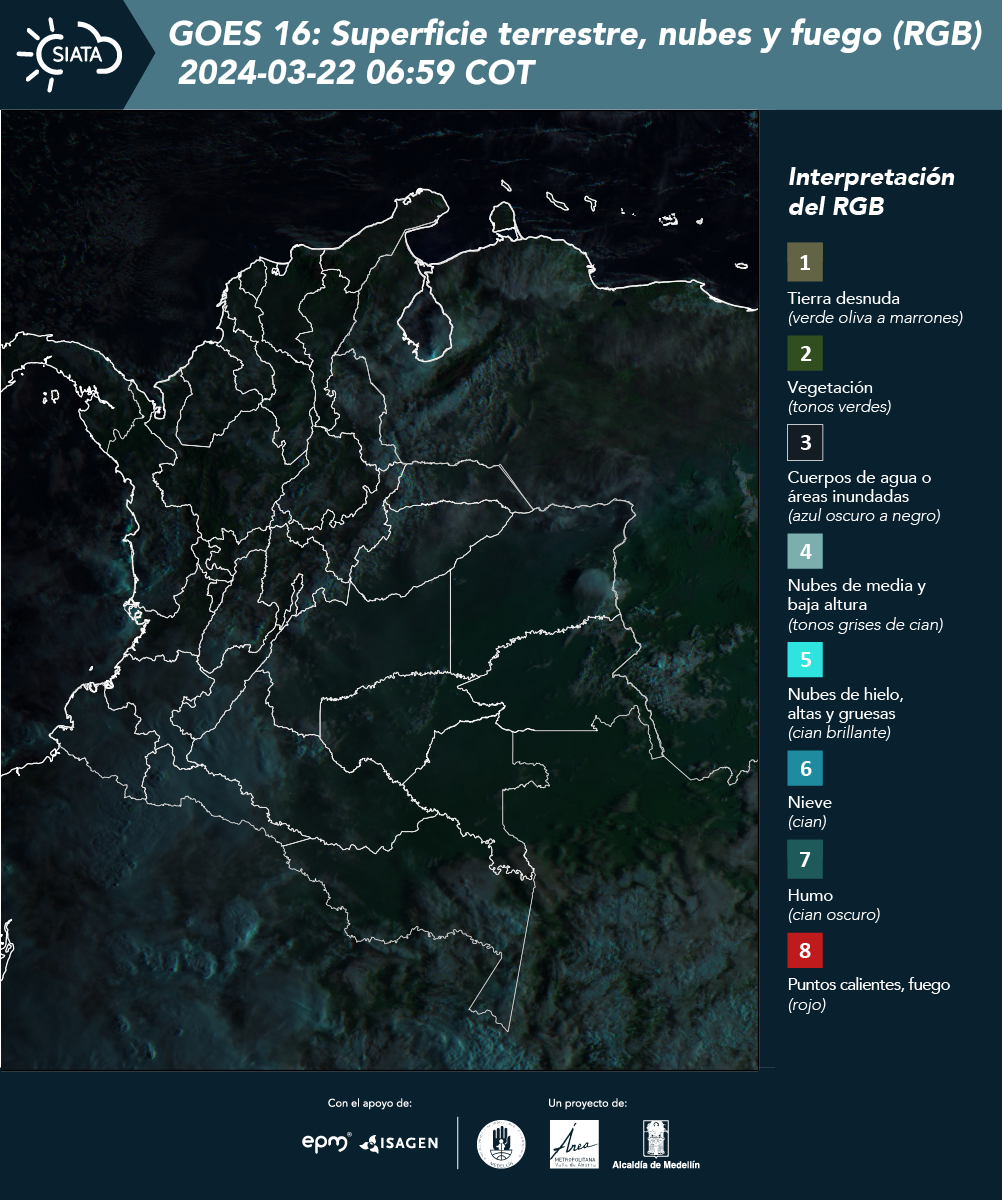Click the Nieve label
The image size is (1002, 1200).
[810, 802]
